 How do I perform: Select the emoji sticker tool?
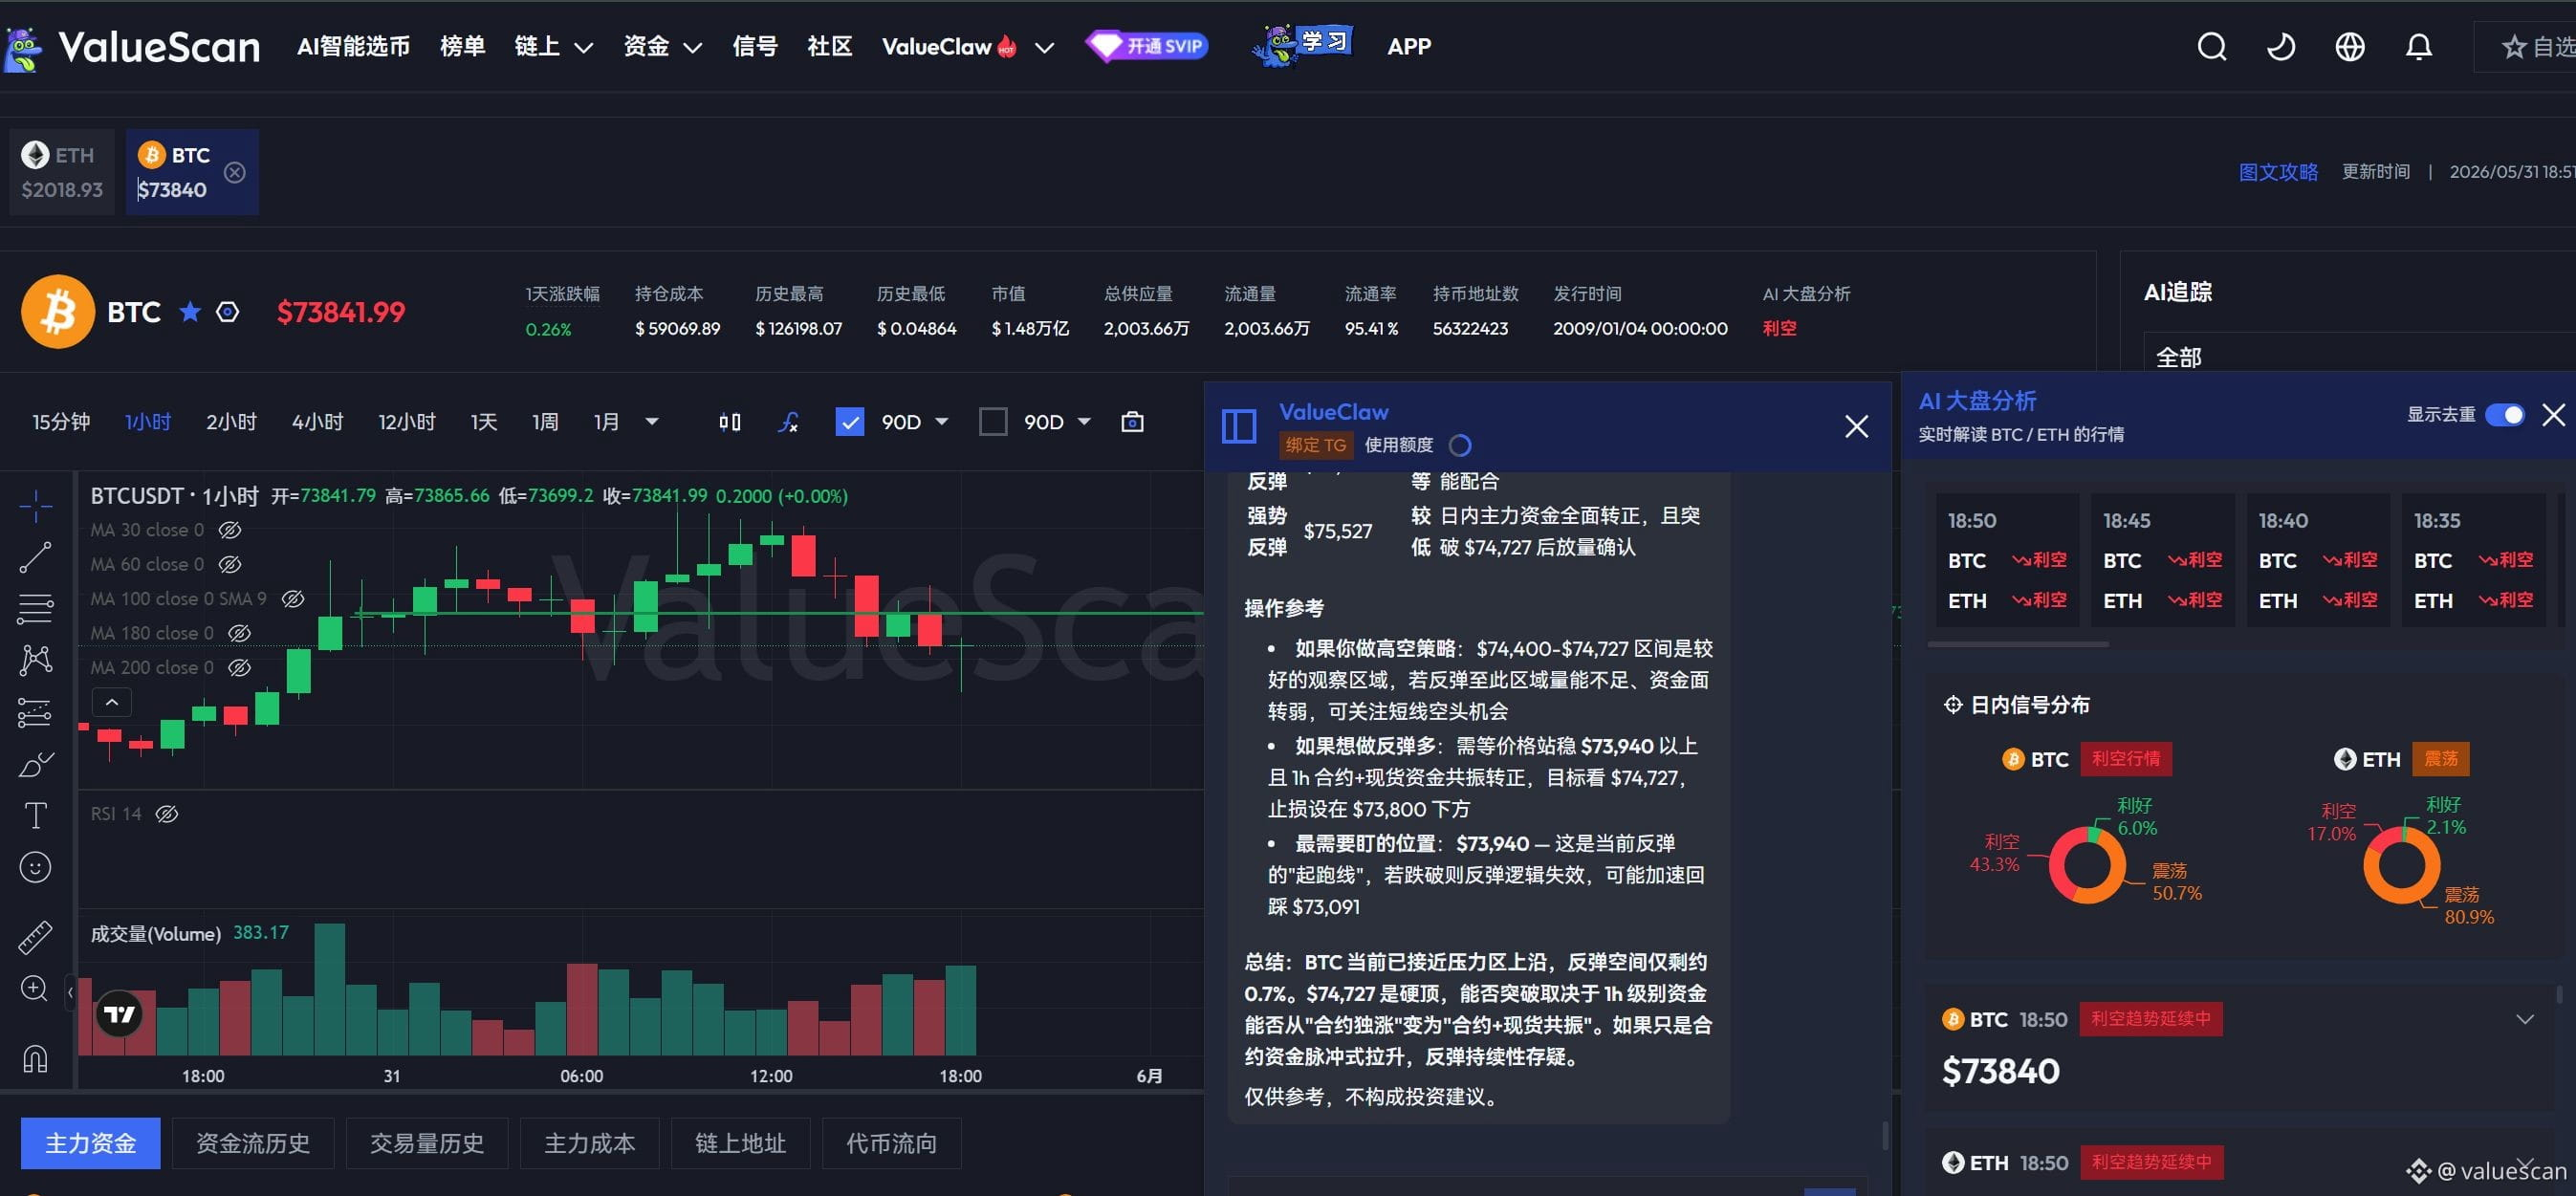(35, 867)
